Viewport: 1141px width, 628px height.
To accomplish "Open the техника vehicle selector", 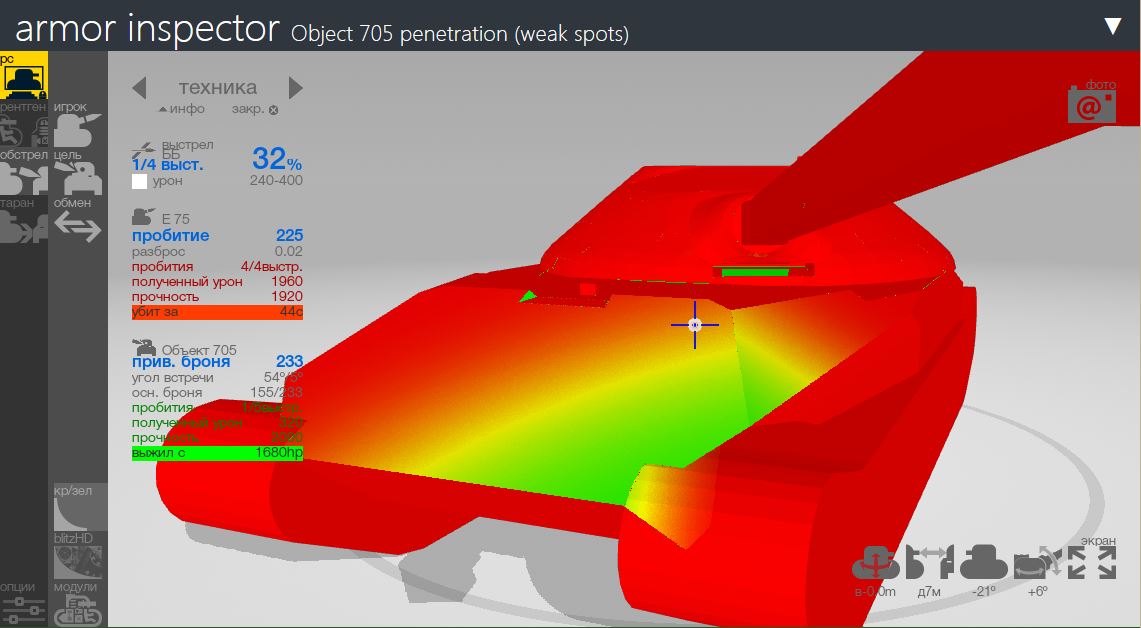I will tap(218, 87).
